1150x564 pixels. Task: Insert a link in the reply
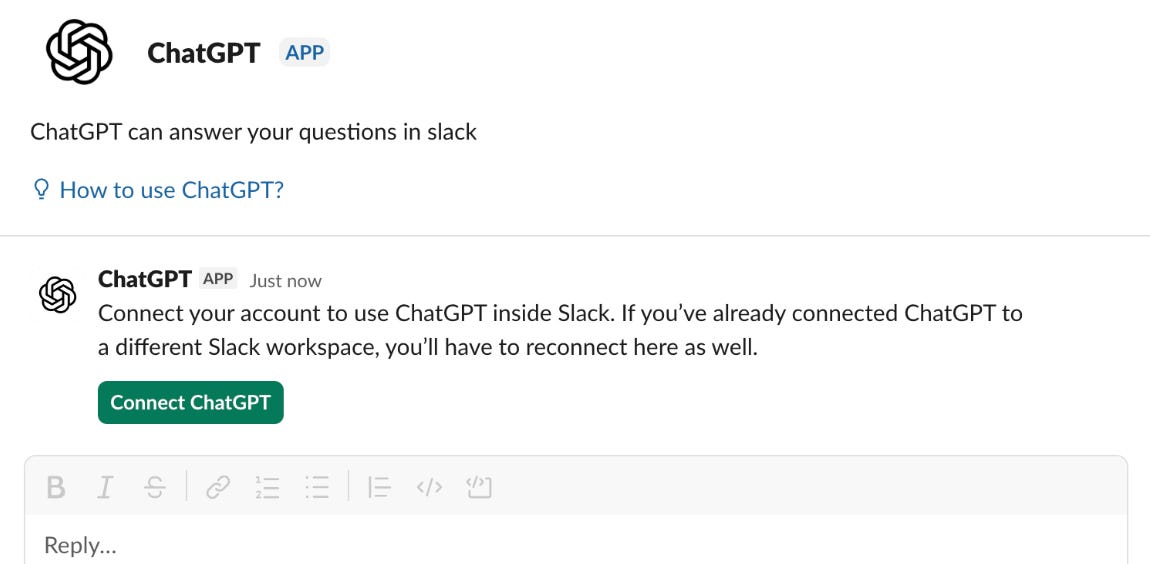[x=217, y=487]
